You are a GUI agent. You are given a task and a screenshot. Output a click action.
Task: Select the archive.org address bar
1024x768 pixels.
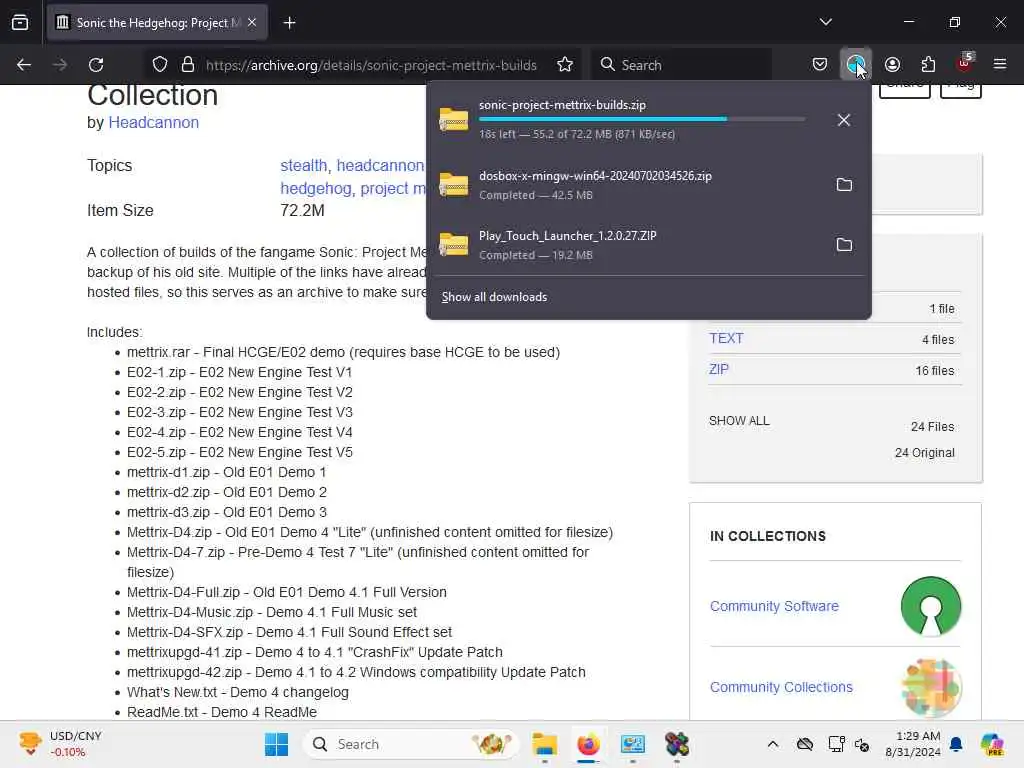[x=371, y=65]
